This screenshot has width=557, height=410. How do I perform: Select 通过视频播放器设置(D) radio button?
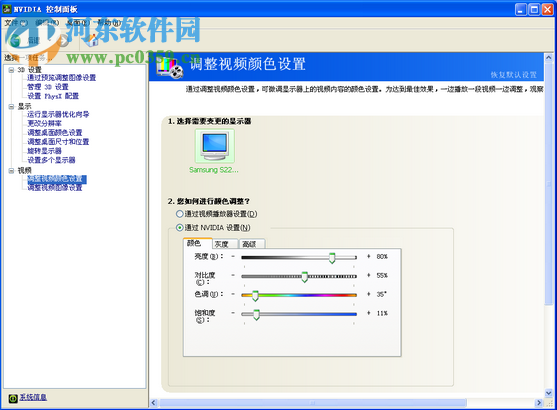(180, 214)
